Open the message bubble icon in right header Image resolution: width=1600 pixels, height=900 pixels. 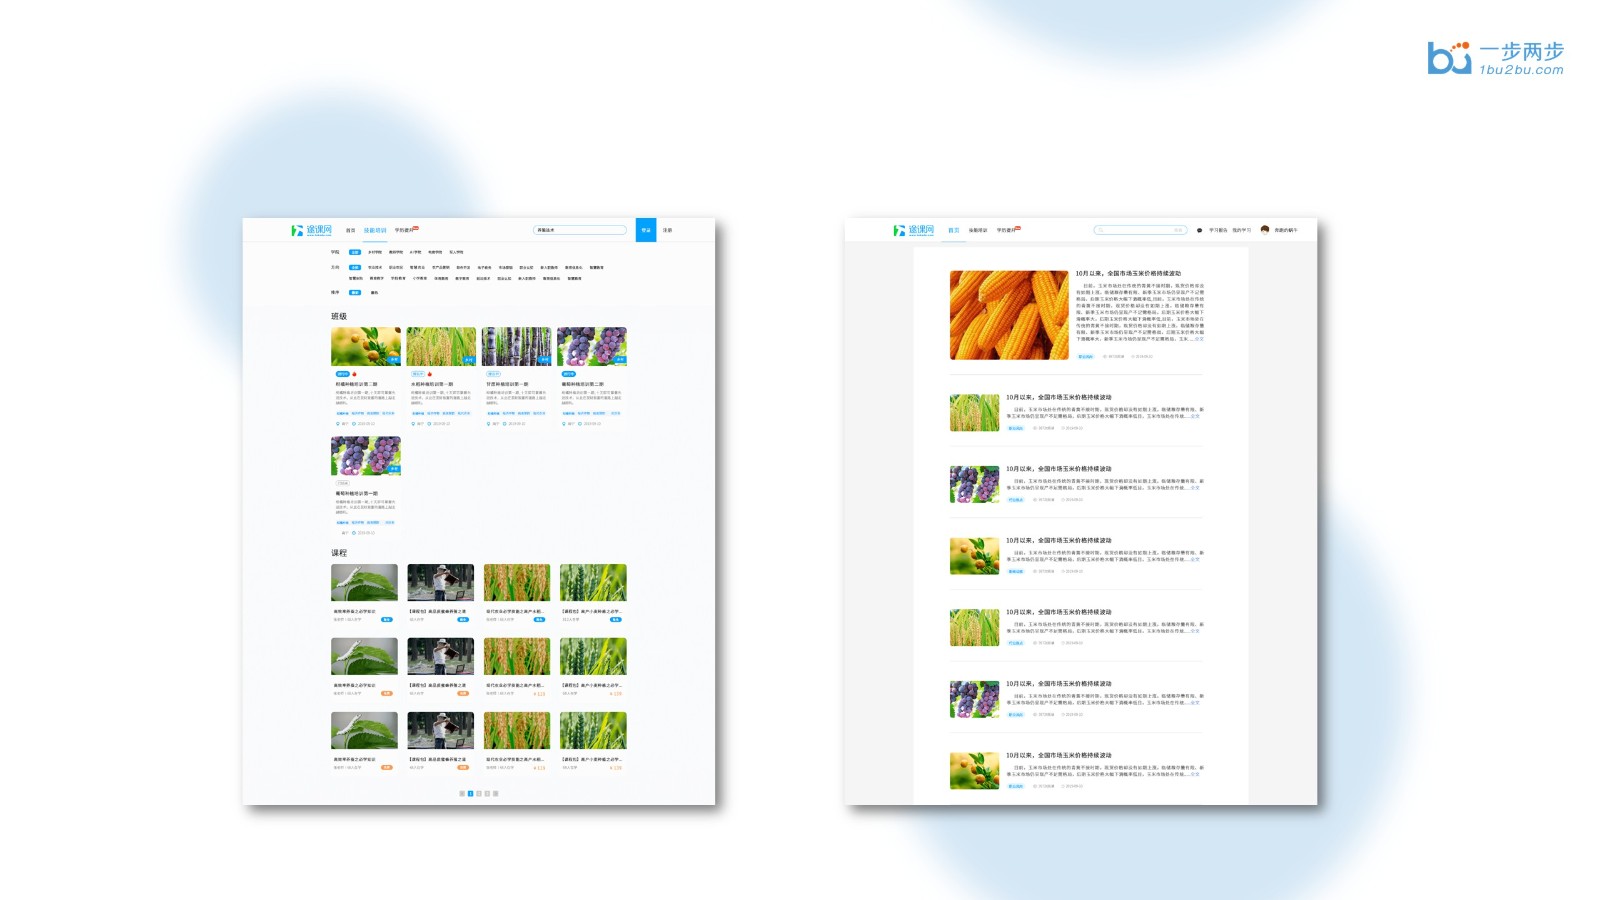click(1199, 230)
